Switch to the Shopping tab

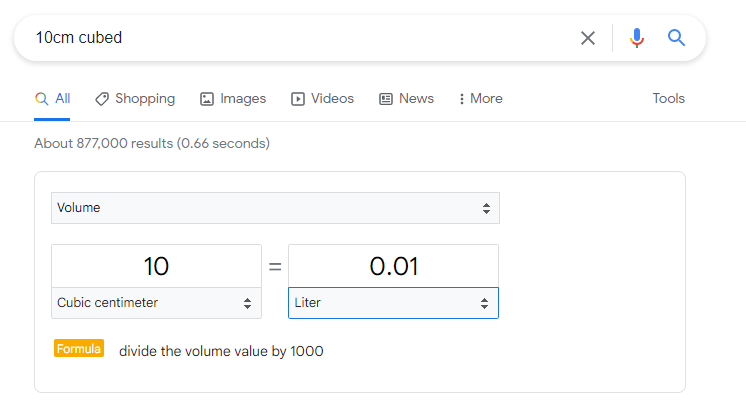tap(135, 99)
